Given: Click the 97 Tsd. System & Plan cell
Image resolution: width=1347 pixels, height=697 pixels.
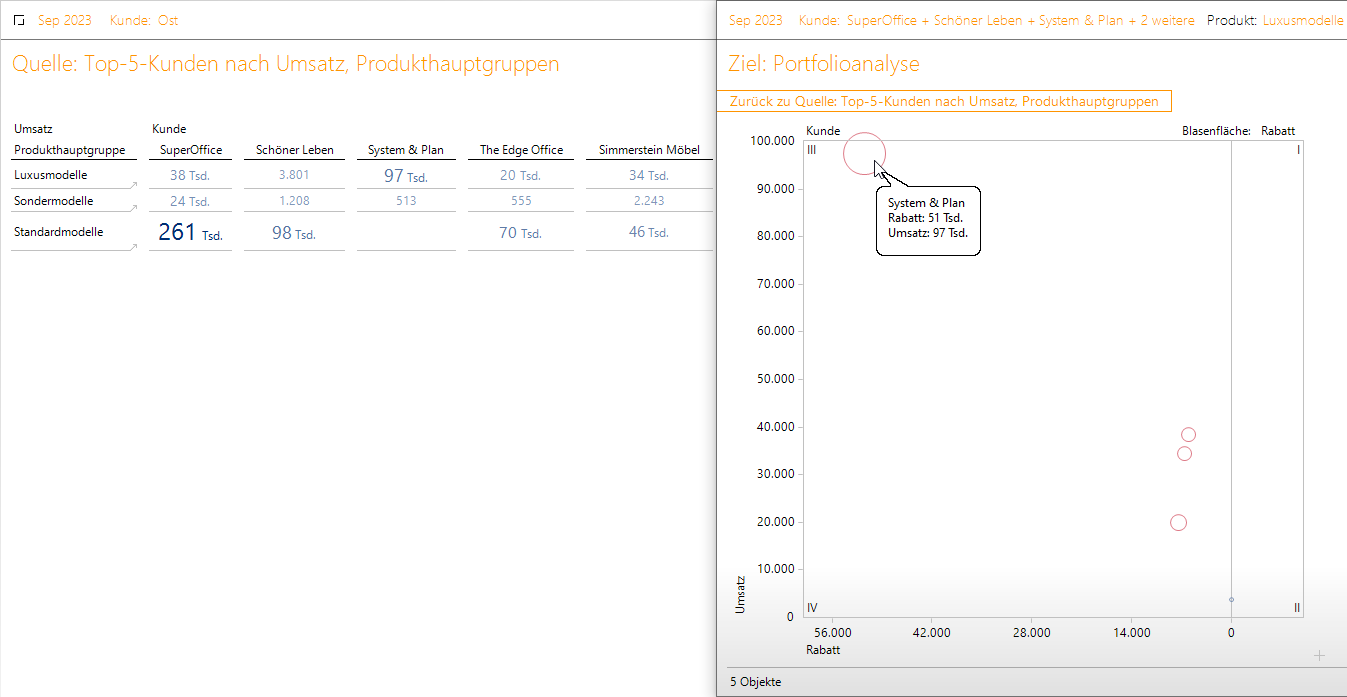Looking at the screenshot, I should point(405,176).
